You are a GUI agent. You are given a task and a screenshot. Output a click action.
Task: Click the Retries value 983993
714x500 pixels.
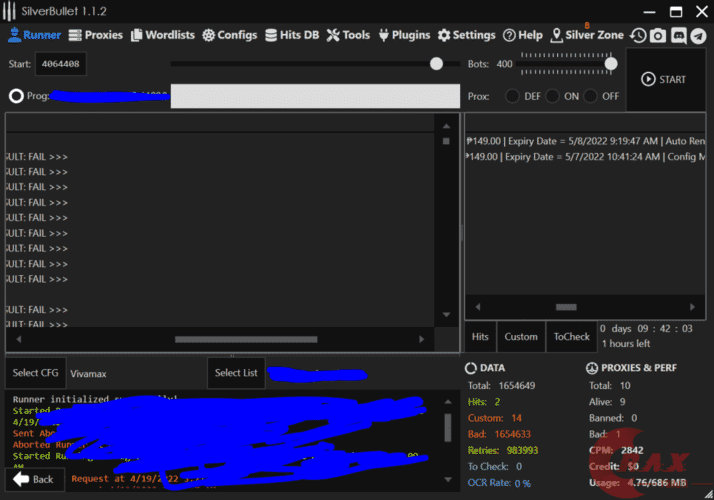pos(522,450)
